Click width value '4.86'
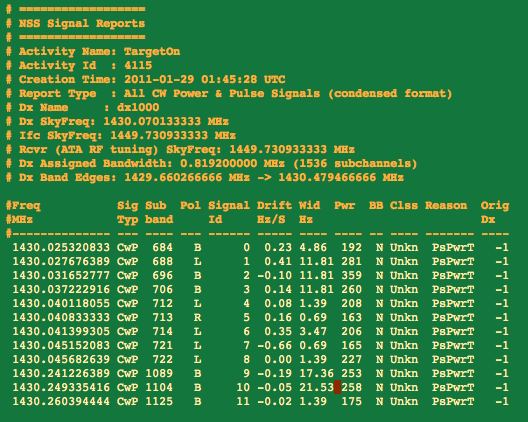The width and height of the screenshot is (528, 422). (x=313, y=248)
